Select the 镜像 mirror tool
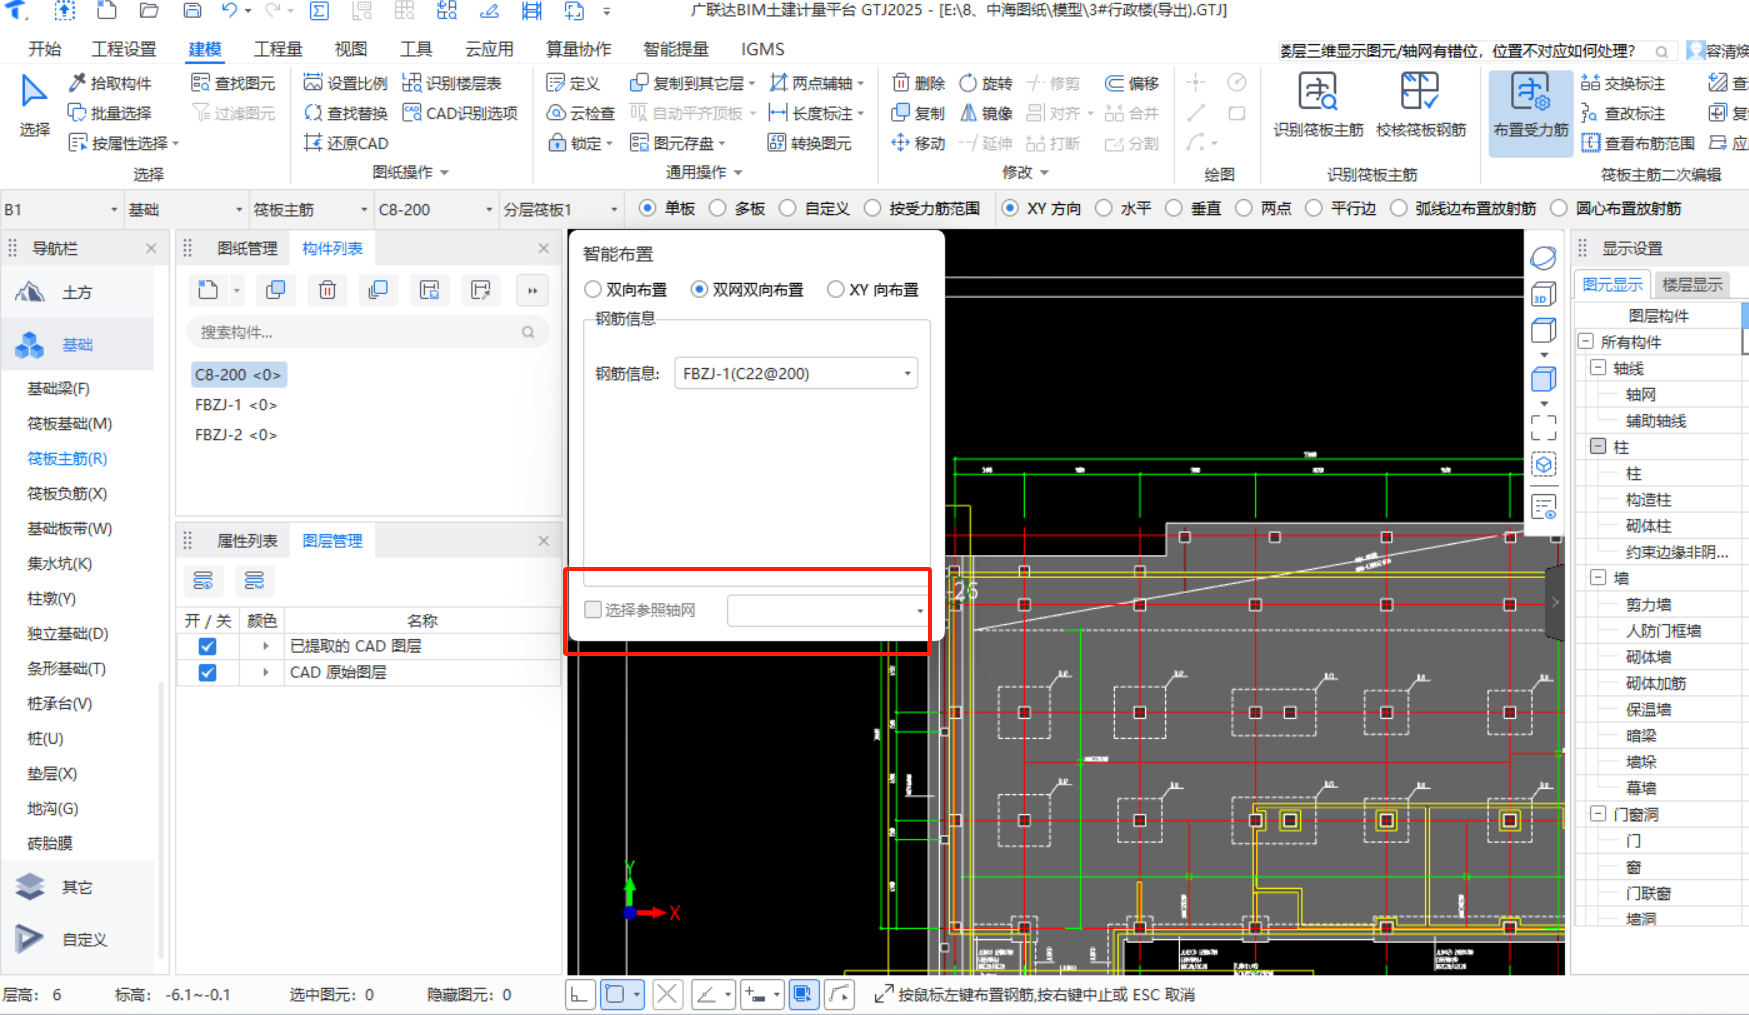Screen dimensions: 1749x1015 tap(985, 113)
